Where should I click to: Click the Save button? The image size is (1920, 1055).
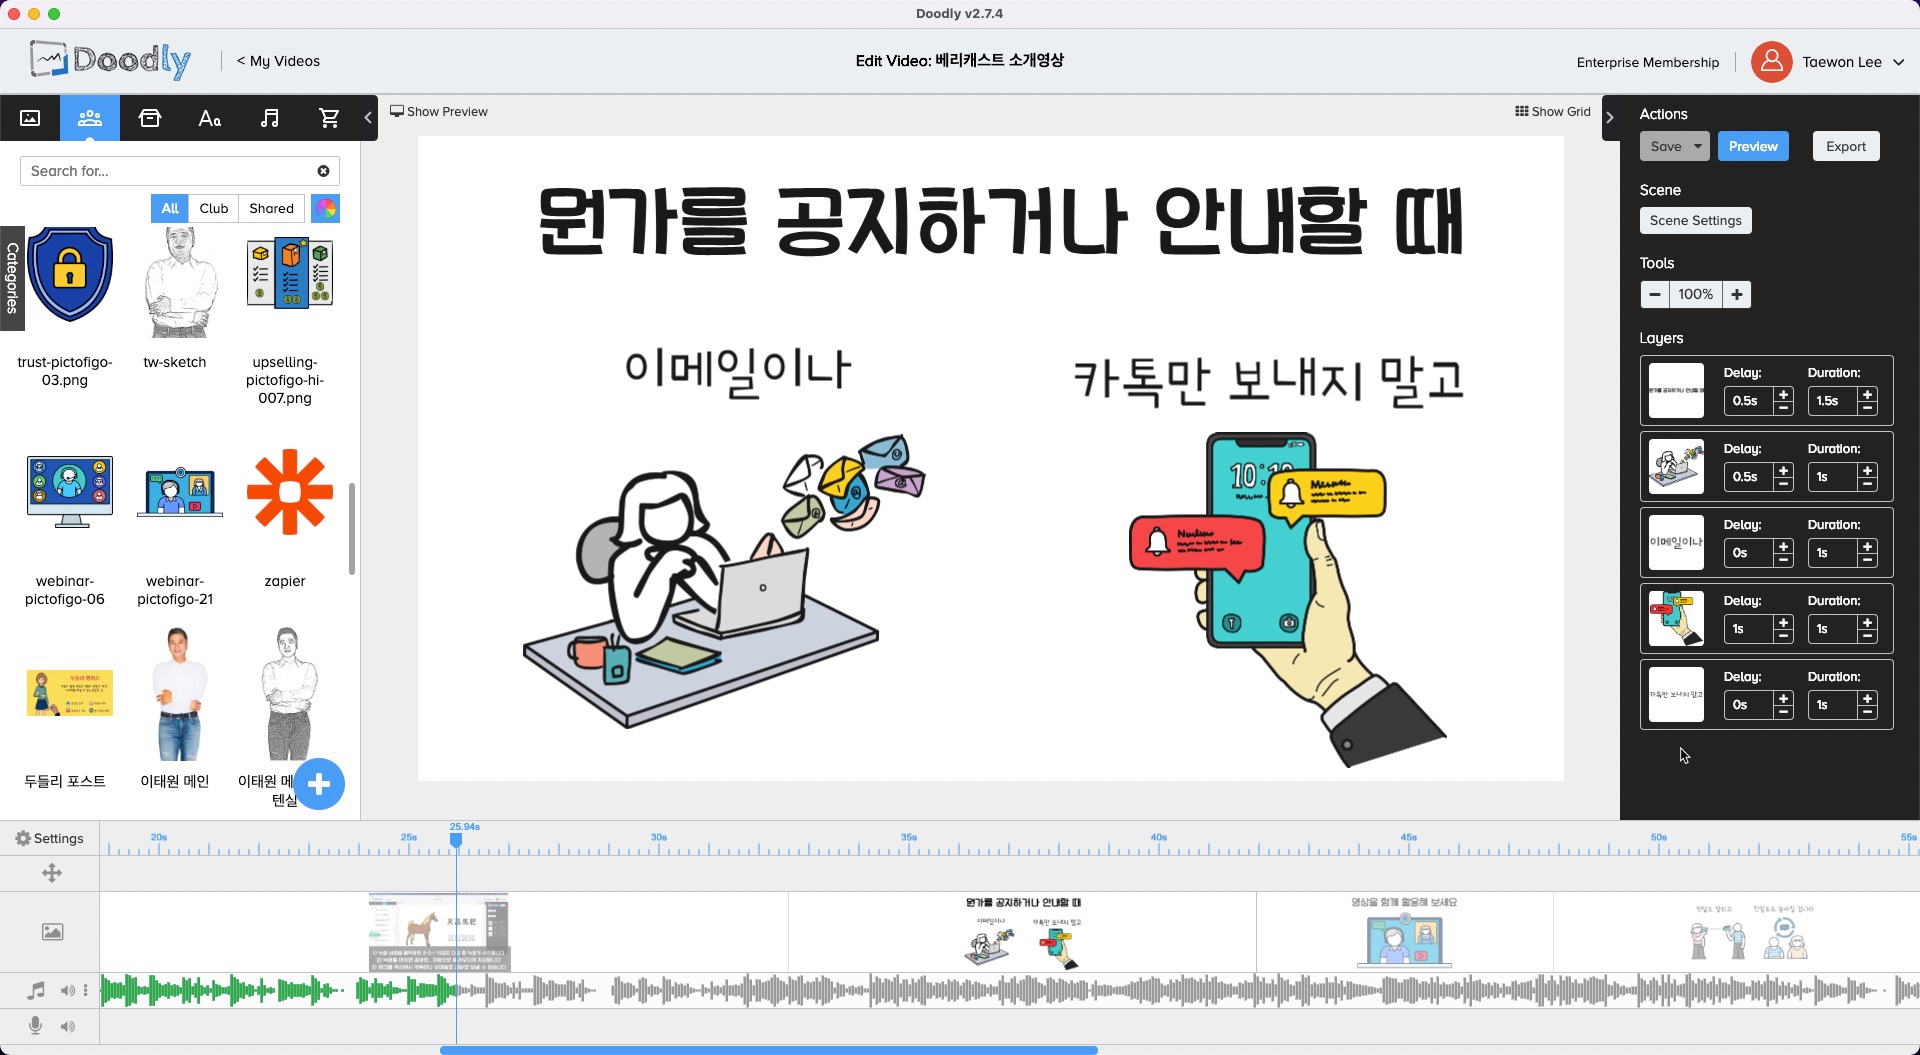pyautogui.click(x=1665, y=146)
